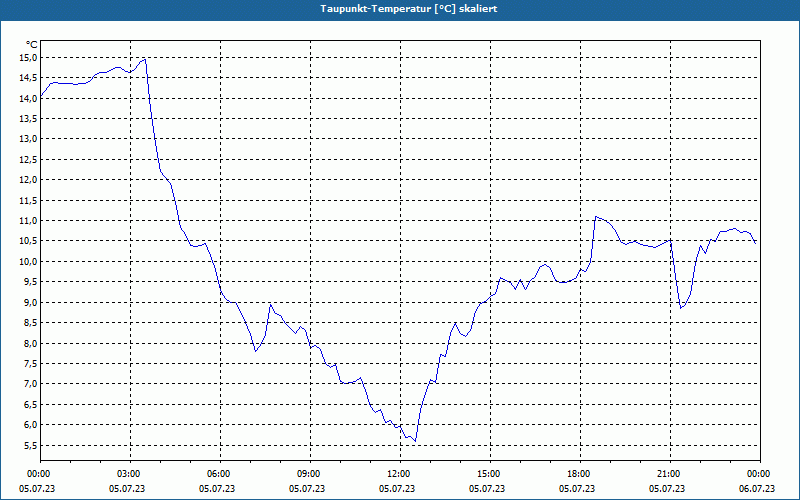Select the 18:00 time label
This screenshot has width=800, height=500.
579,474
